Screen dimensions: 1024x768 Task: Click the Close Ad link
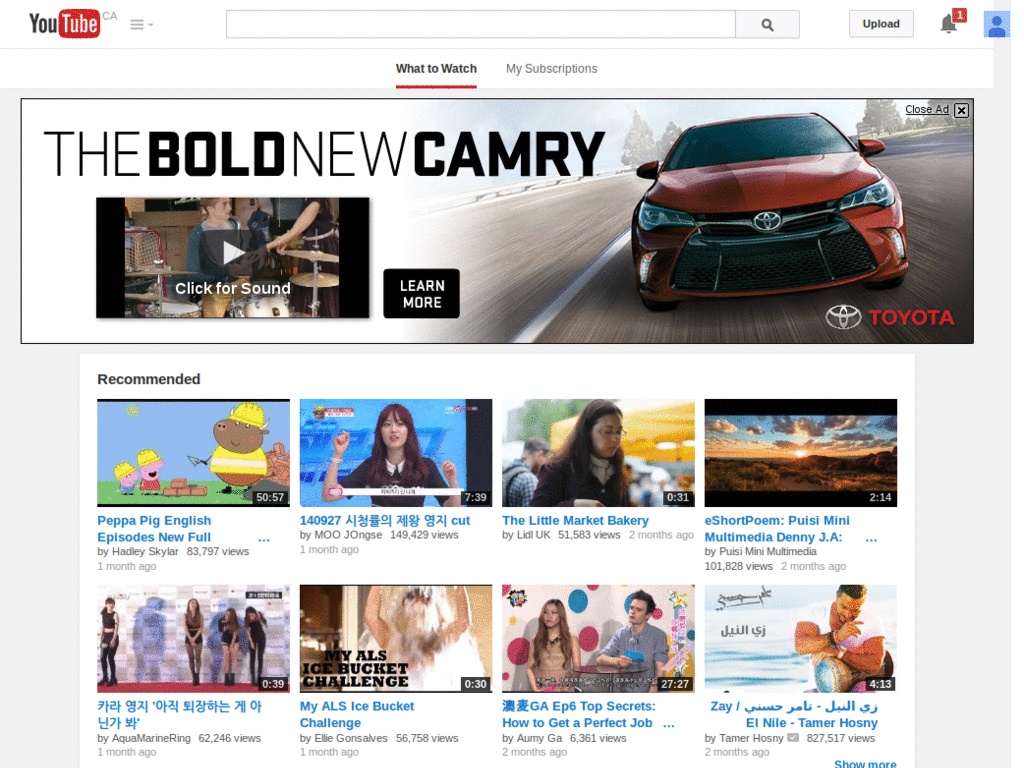click(x=927, y=109)
